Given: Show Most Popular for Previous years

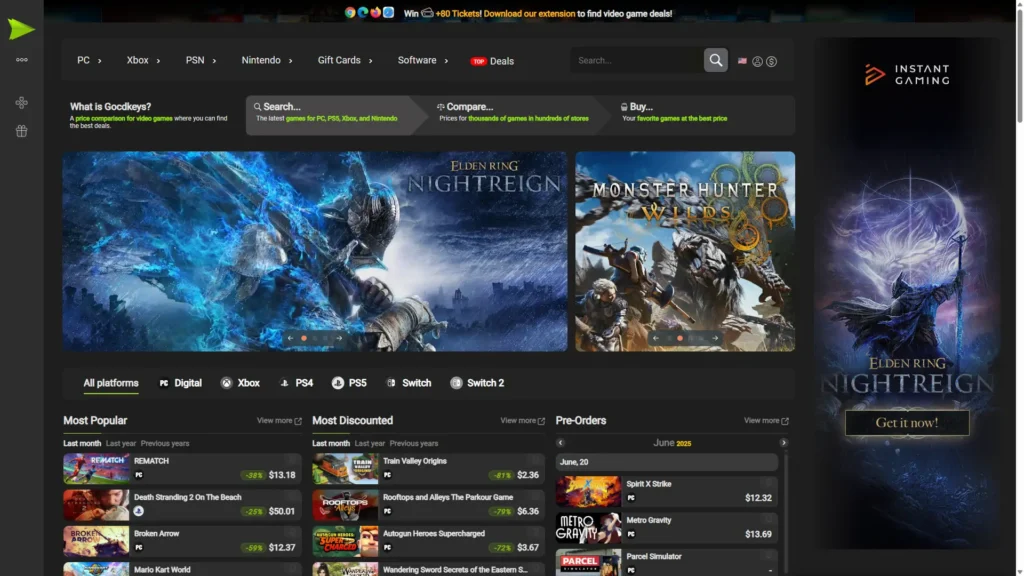Looking at the screenshot, I should tap(165, 443).
